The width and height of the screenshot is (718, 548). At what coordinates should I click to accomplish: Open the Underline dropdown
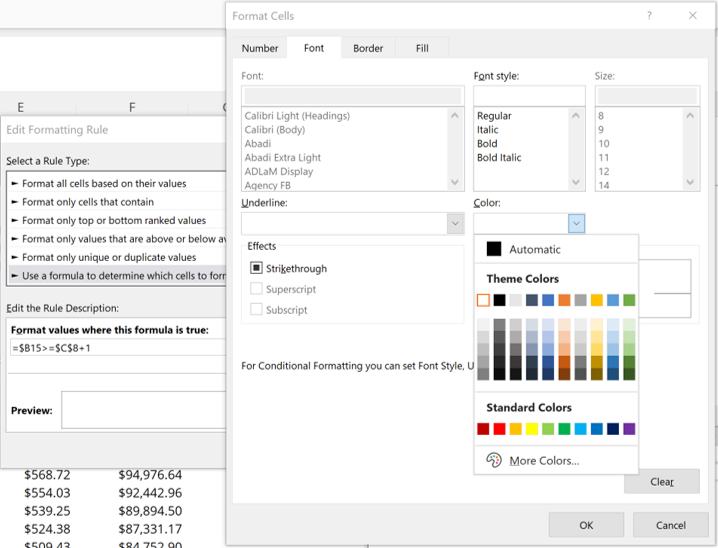point(455,224)
